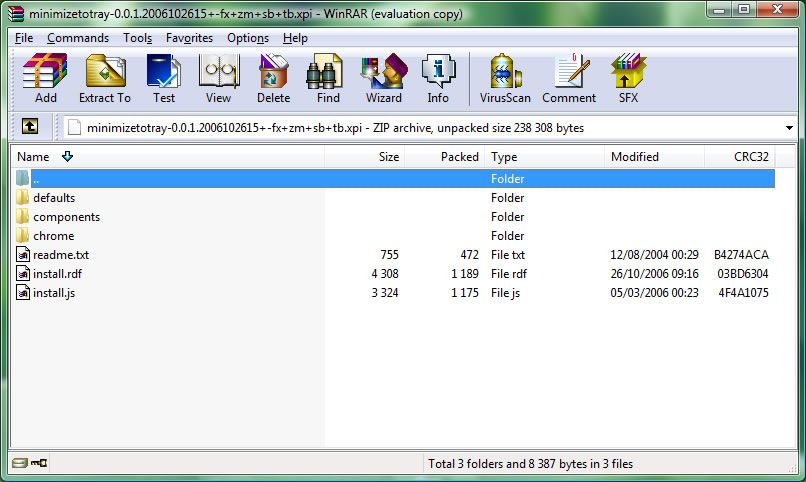Click the archive file icon in address bar
The height and width of the screenshot is (482, 806).
pos(74,127)
